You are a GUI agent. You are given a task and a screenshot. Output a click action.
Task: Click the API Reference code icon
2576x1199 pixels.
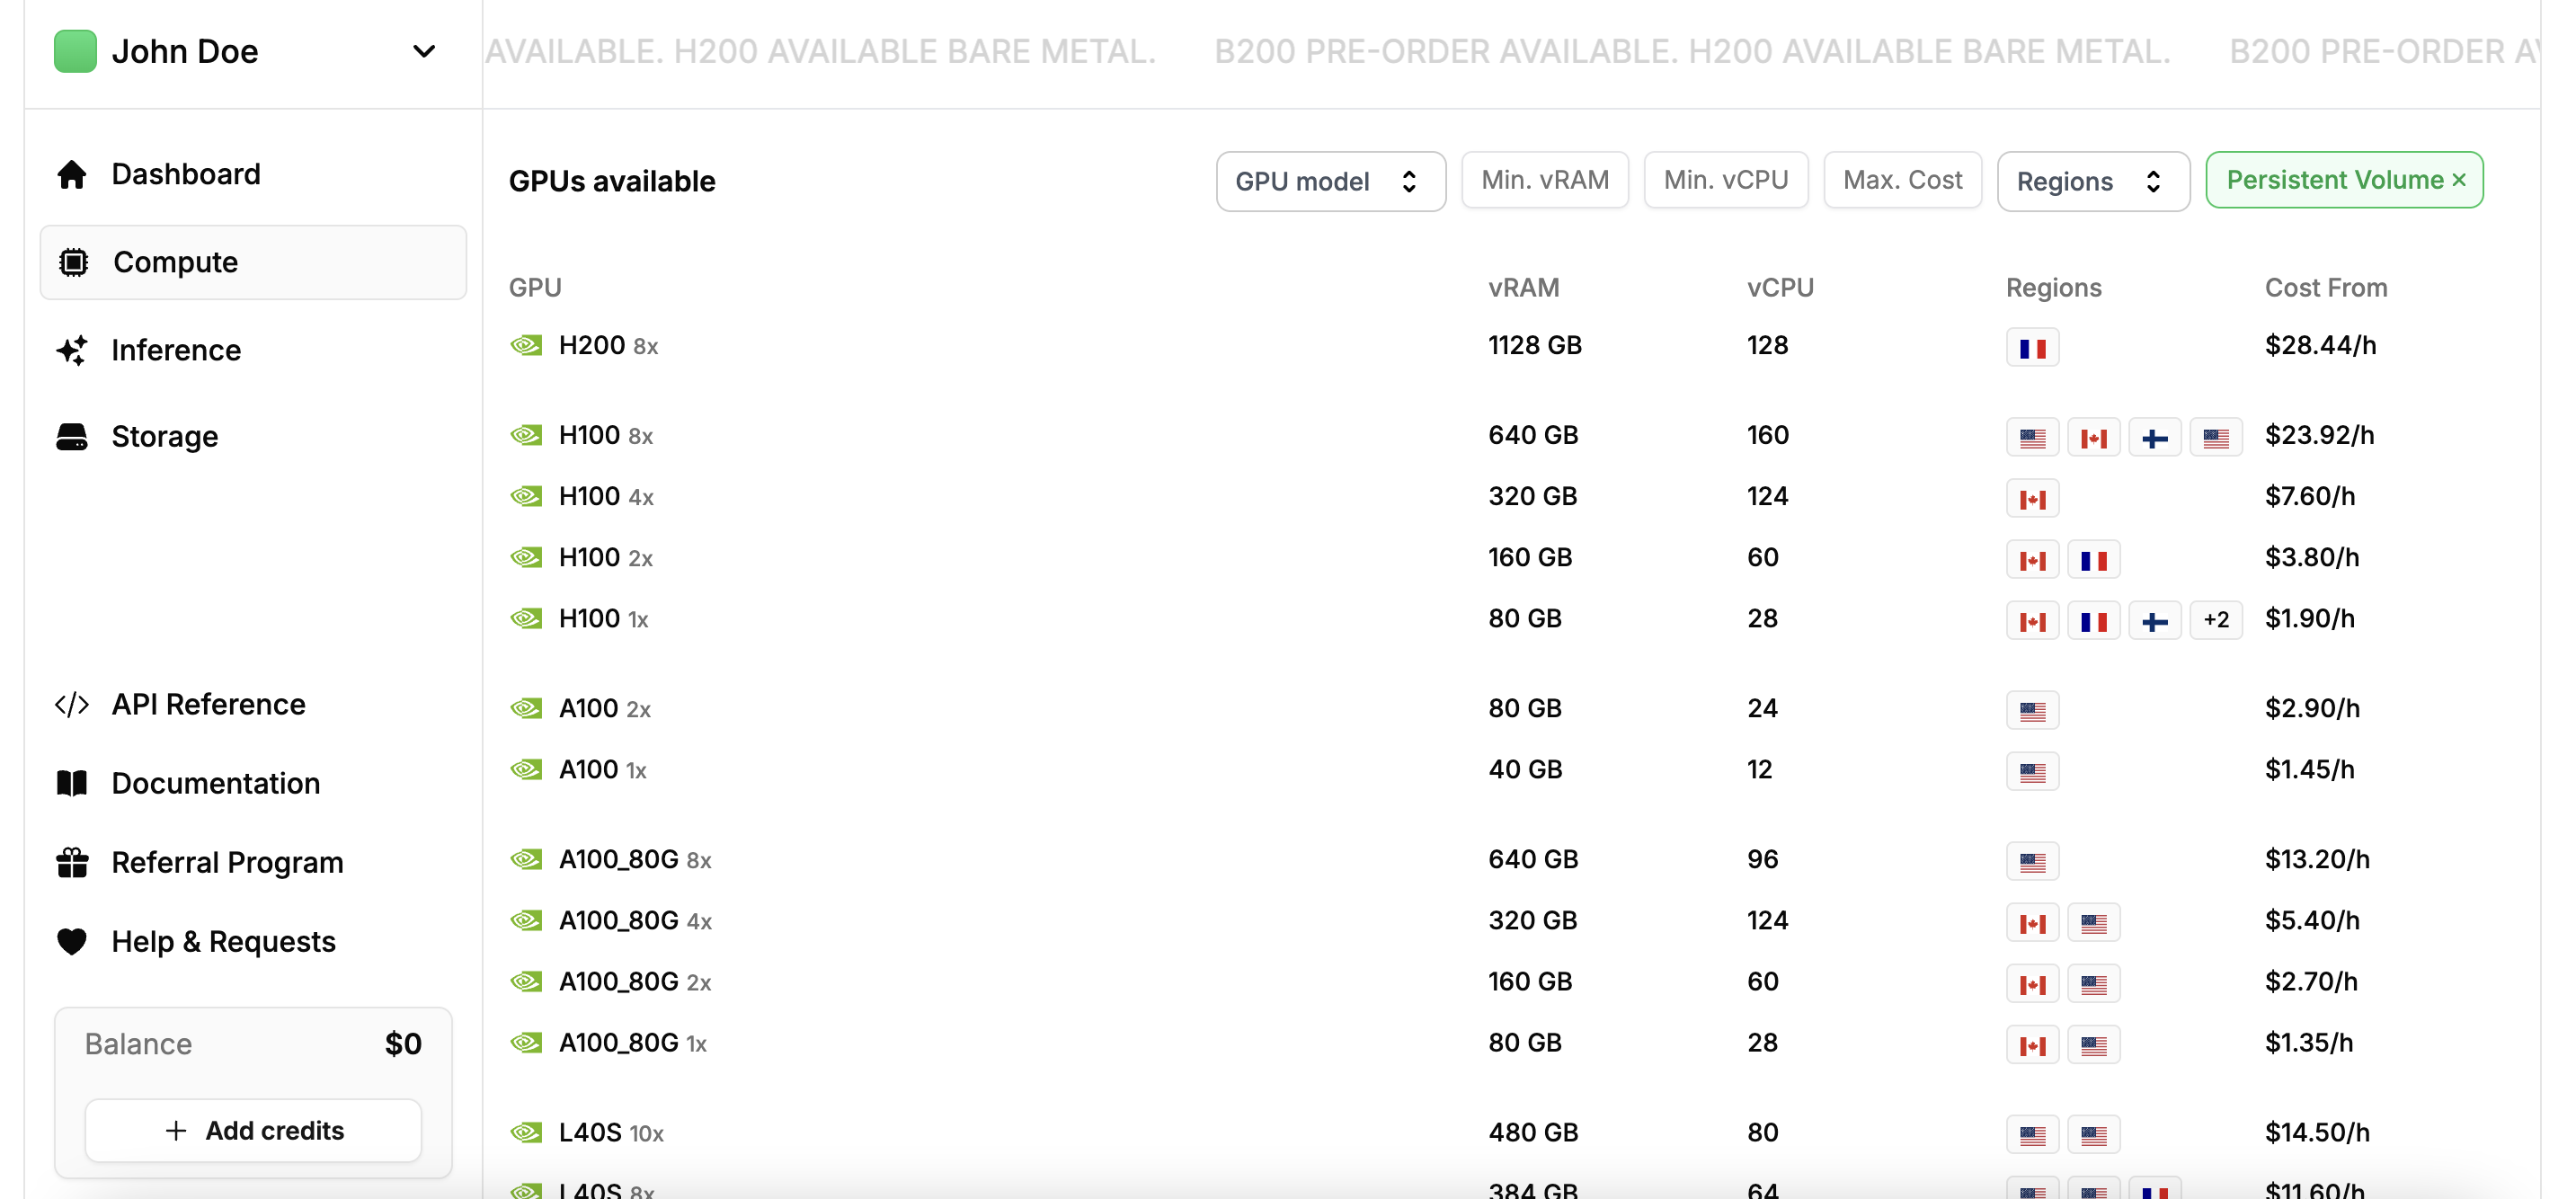[72, 704]
